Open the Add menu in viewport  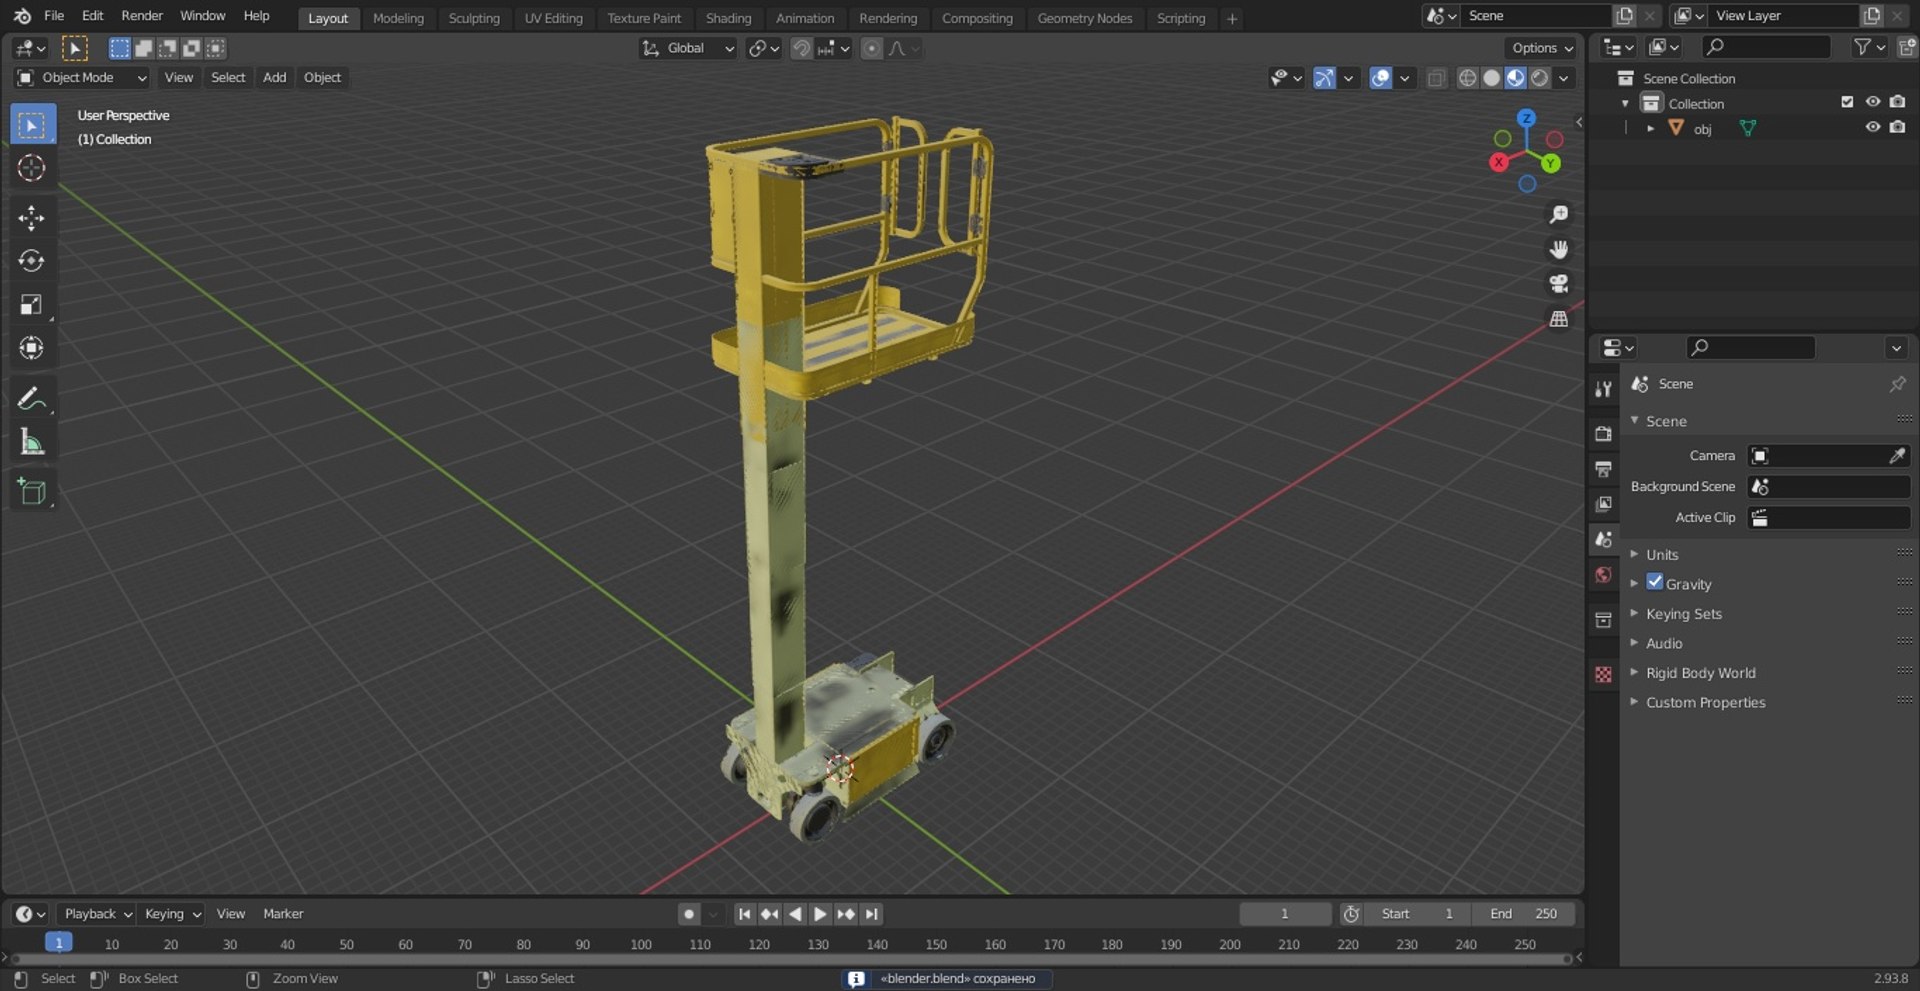[274, 78]
